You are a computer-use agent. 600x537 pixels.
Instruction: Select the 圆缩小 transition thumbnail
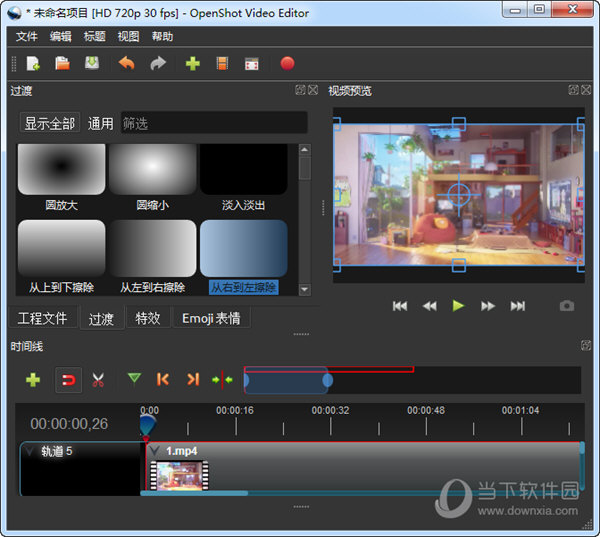pos(153,169)
